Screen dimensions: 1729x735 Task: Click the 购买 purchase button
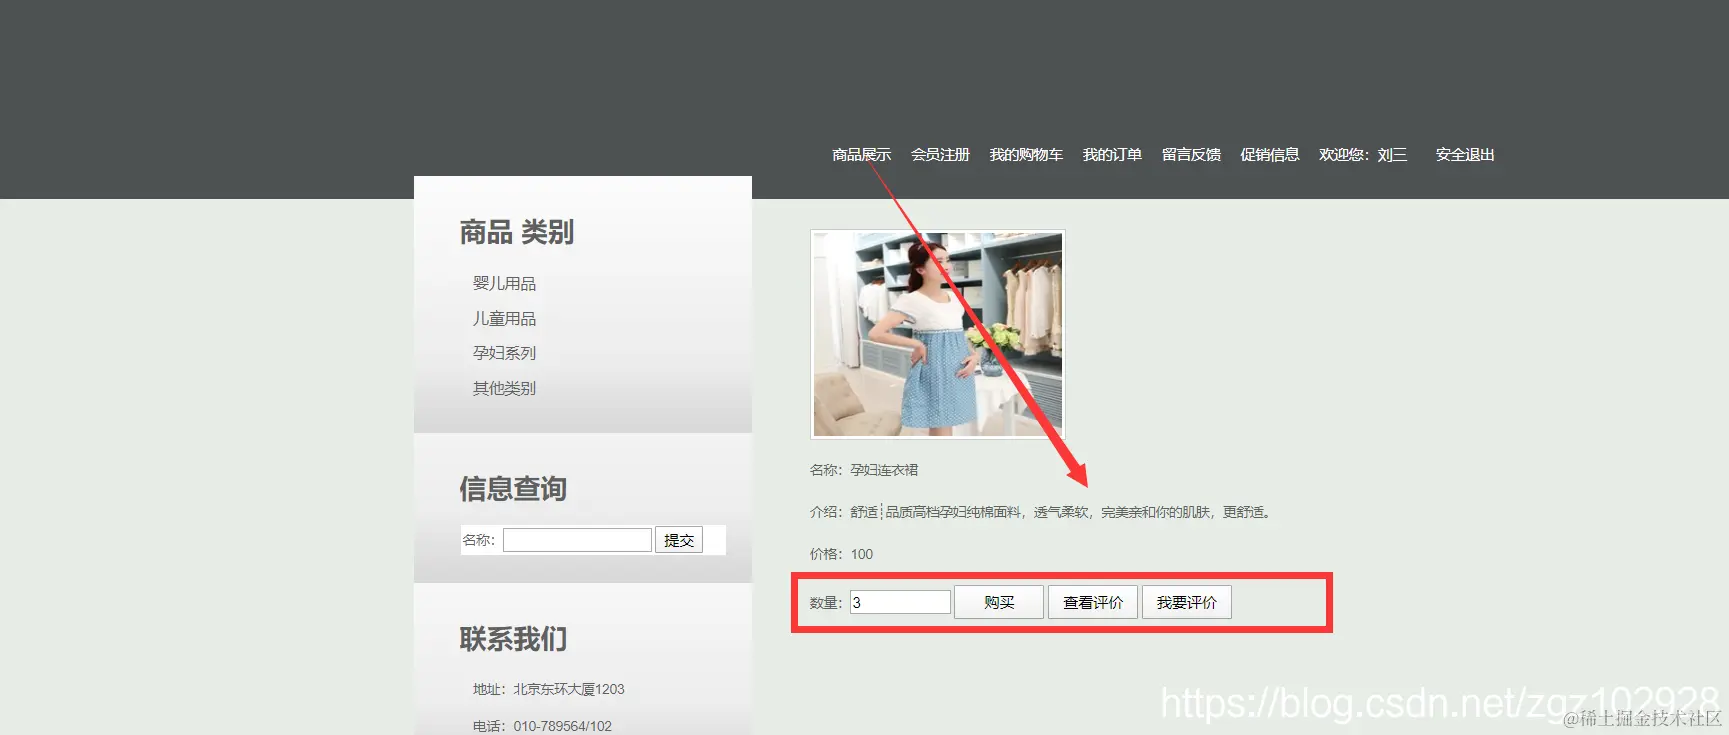point(999,602)
